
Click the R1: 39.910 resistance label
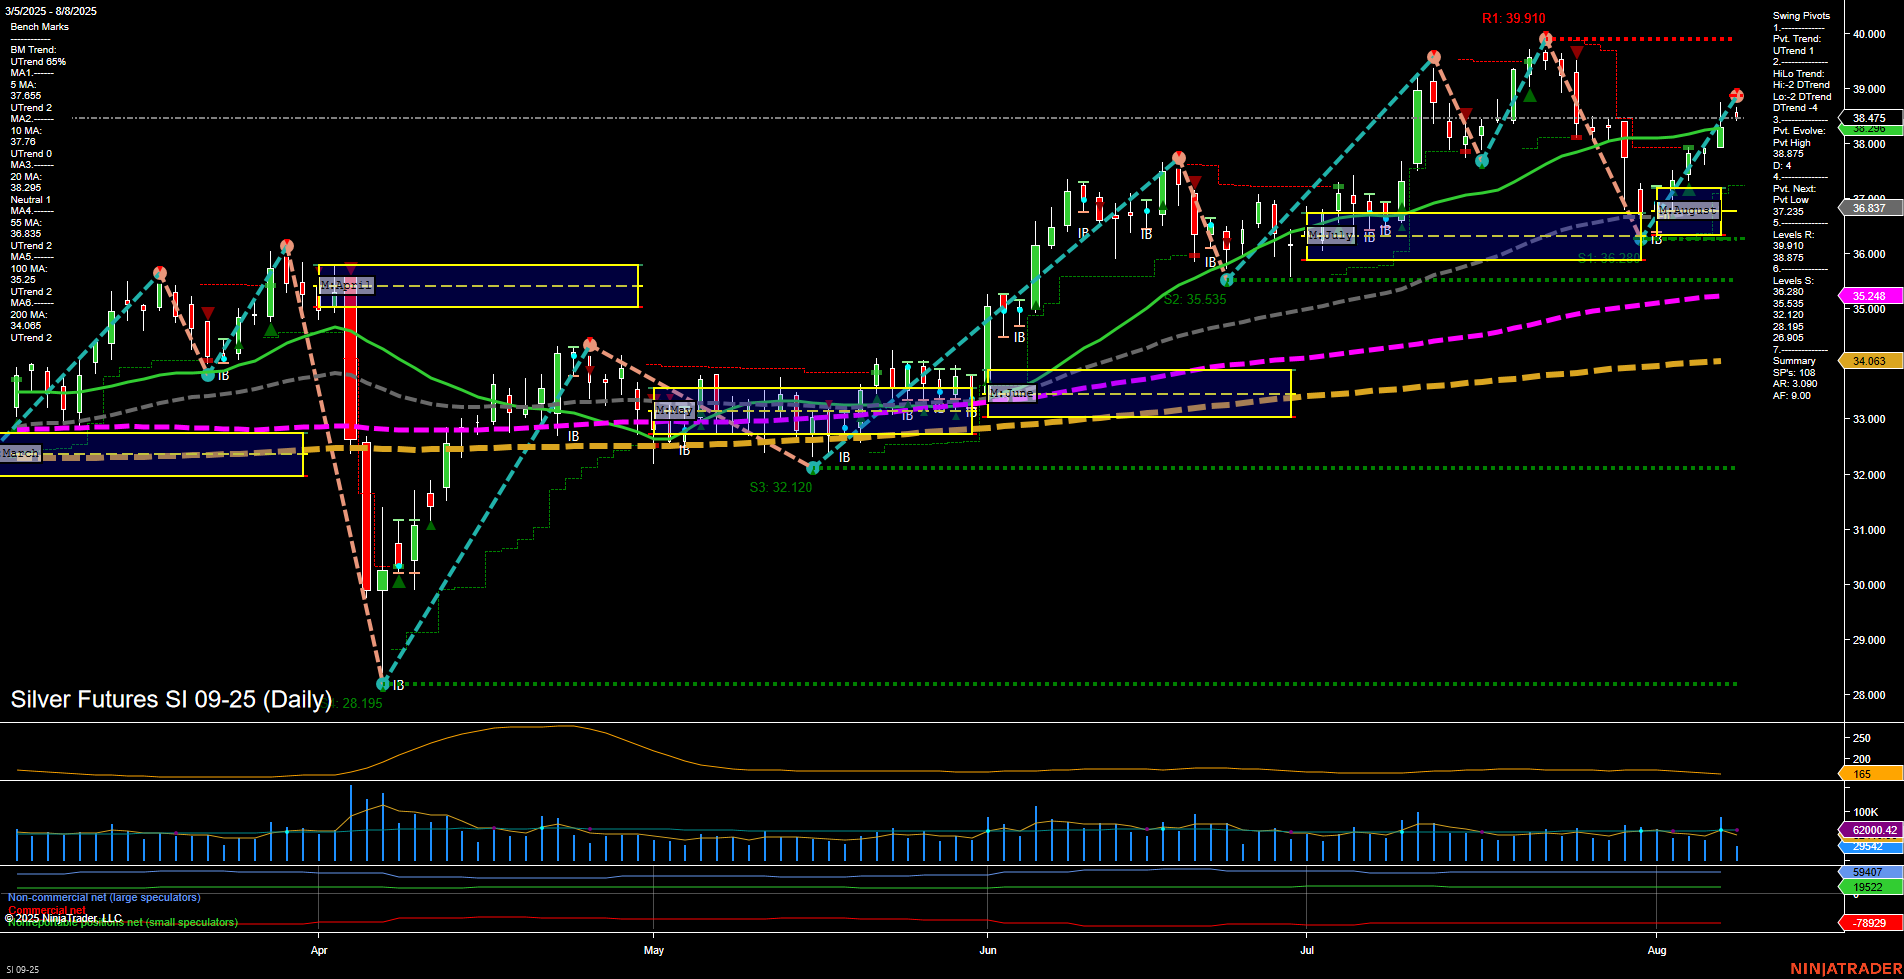tap(1512, 18)
